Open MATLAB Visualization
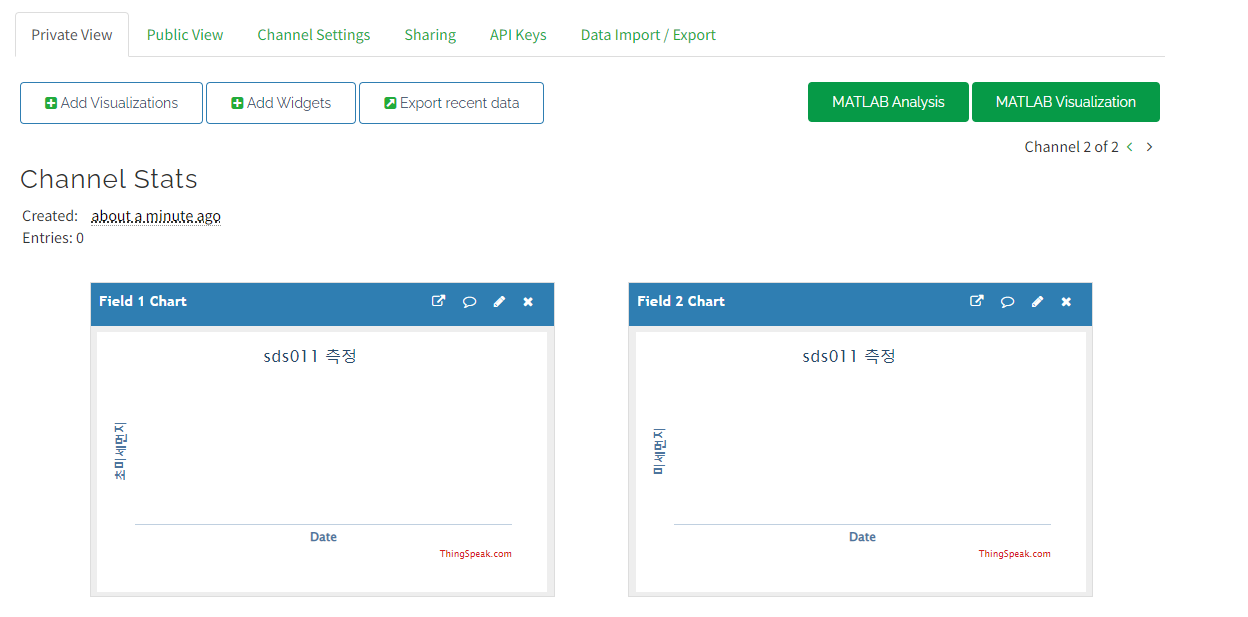Viewport: 1248px width, 617px height. [x=1066, y=102]
